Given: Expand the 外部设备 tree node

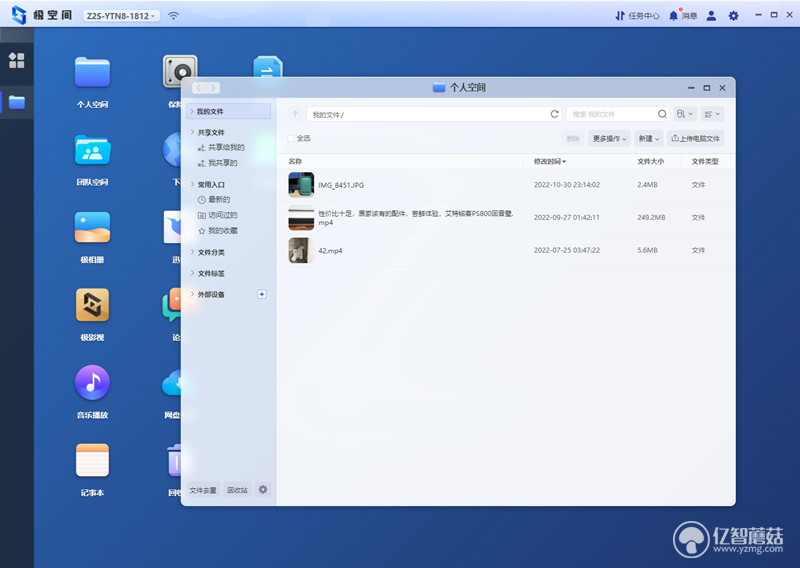Looking at the screenshot, I should [x=192, y=294].
